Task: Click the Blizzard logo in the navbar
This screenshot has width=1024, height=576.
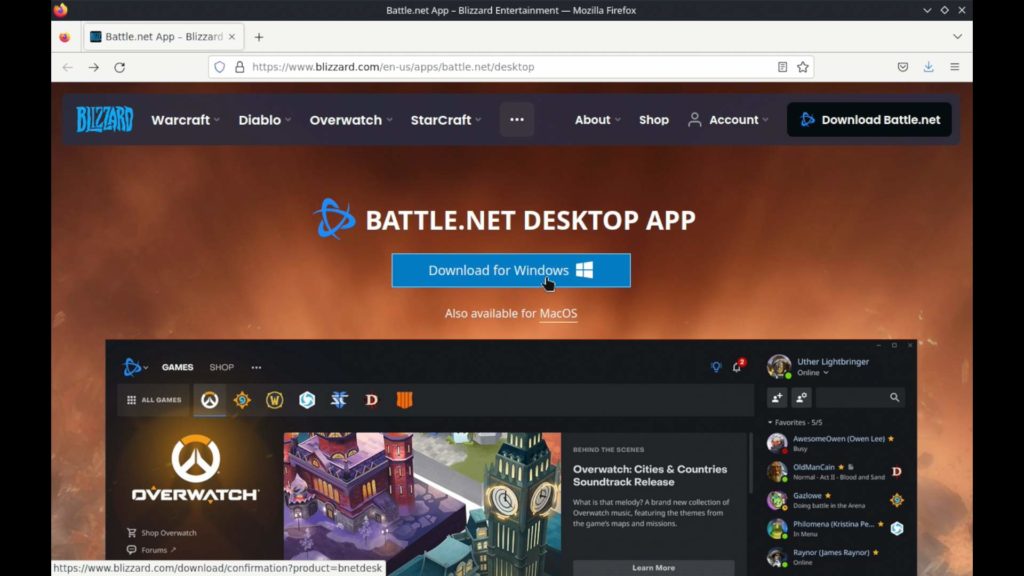Action: (x=104, y=120)
